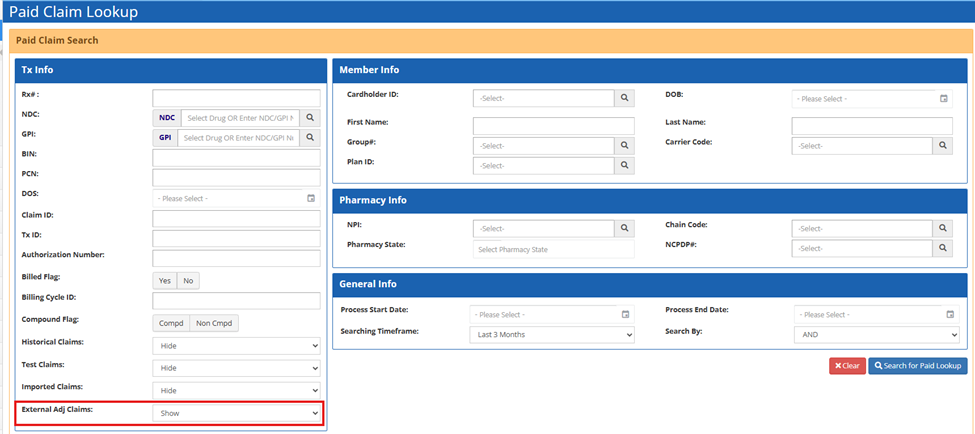Open the DOB calendar icon

pos(943,99)
